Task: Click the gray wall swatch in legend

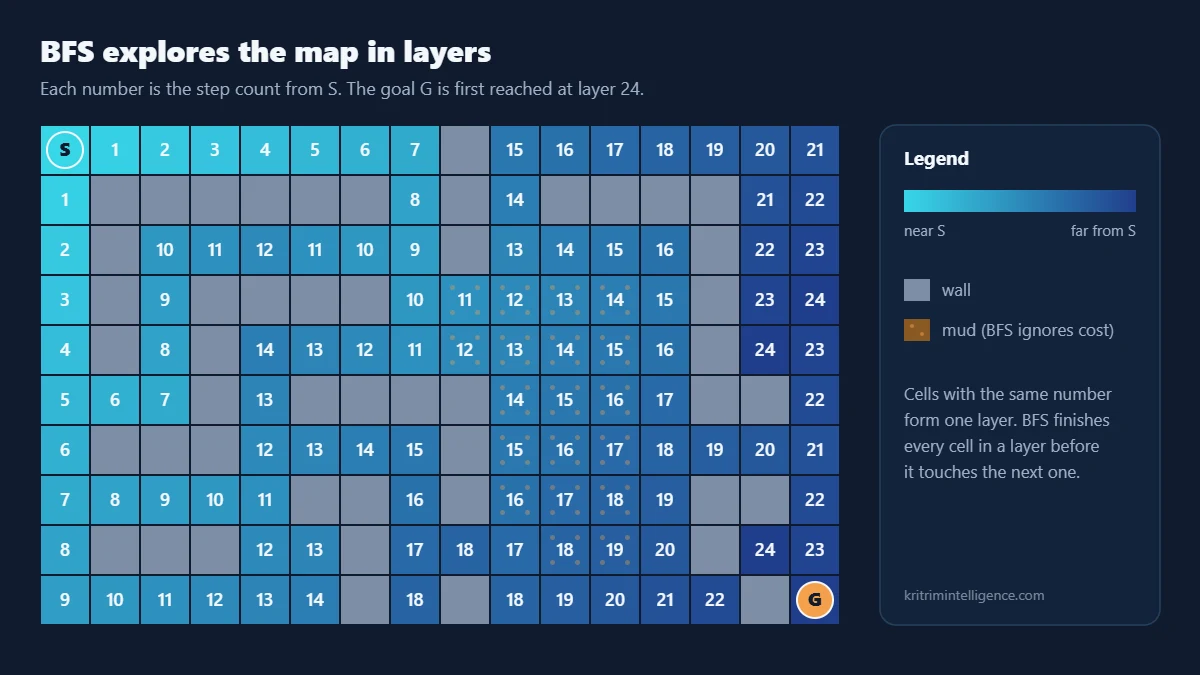Action: pos(917,290)
